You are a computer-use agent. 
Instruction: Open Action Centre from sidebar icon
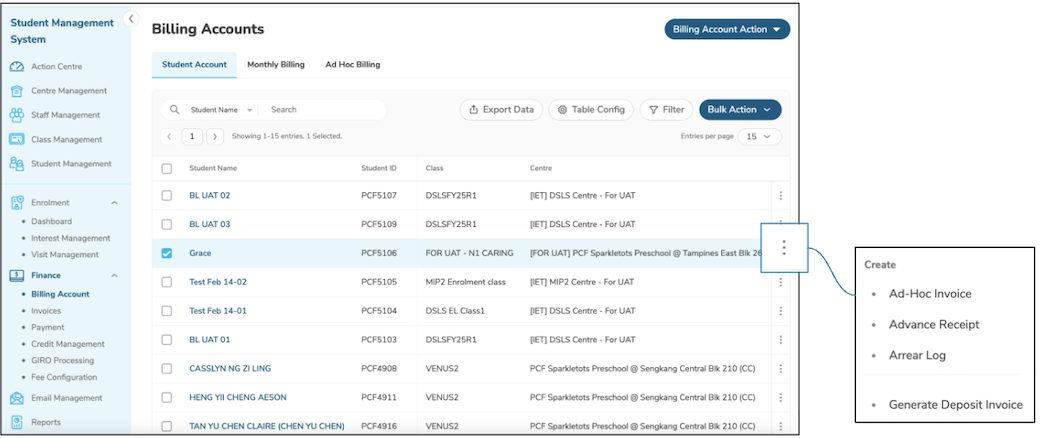point(17,67)
